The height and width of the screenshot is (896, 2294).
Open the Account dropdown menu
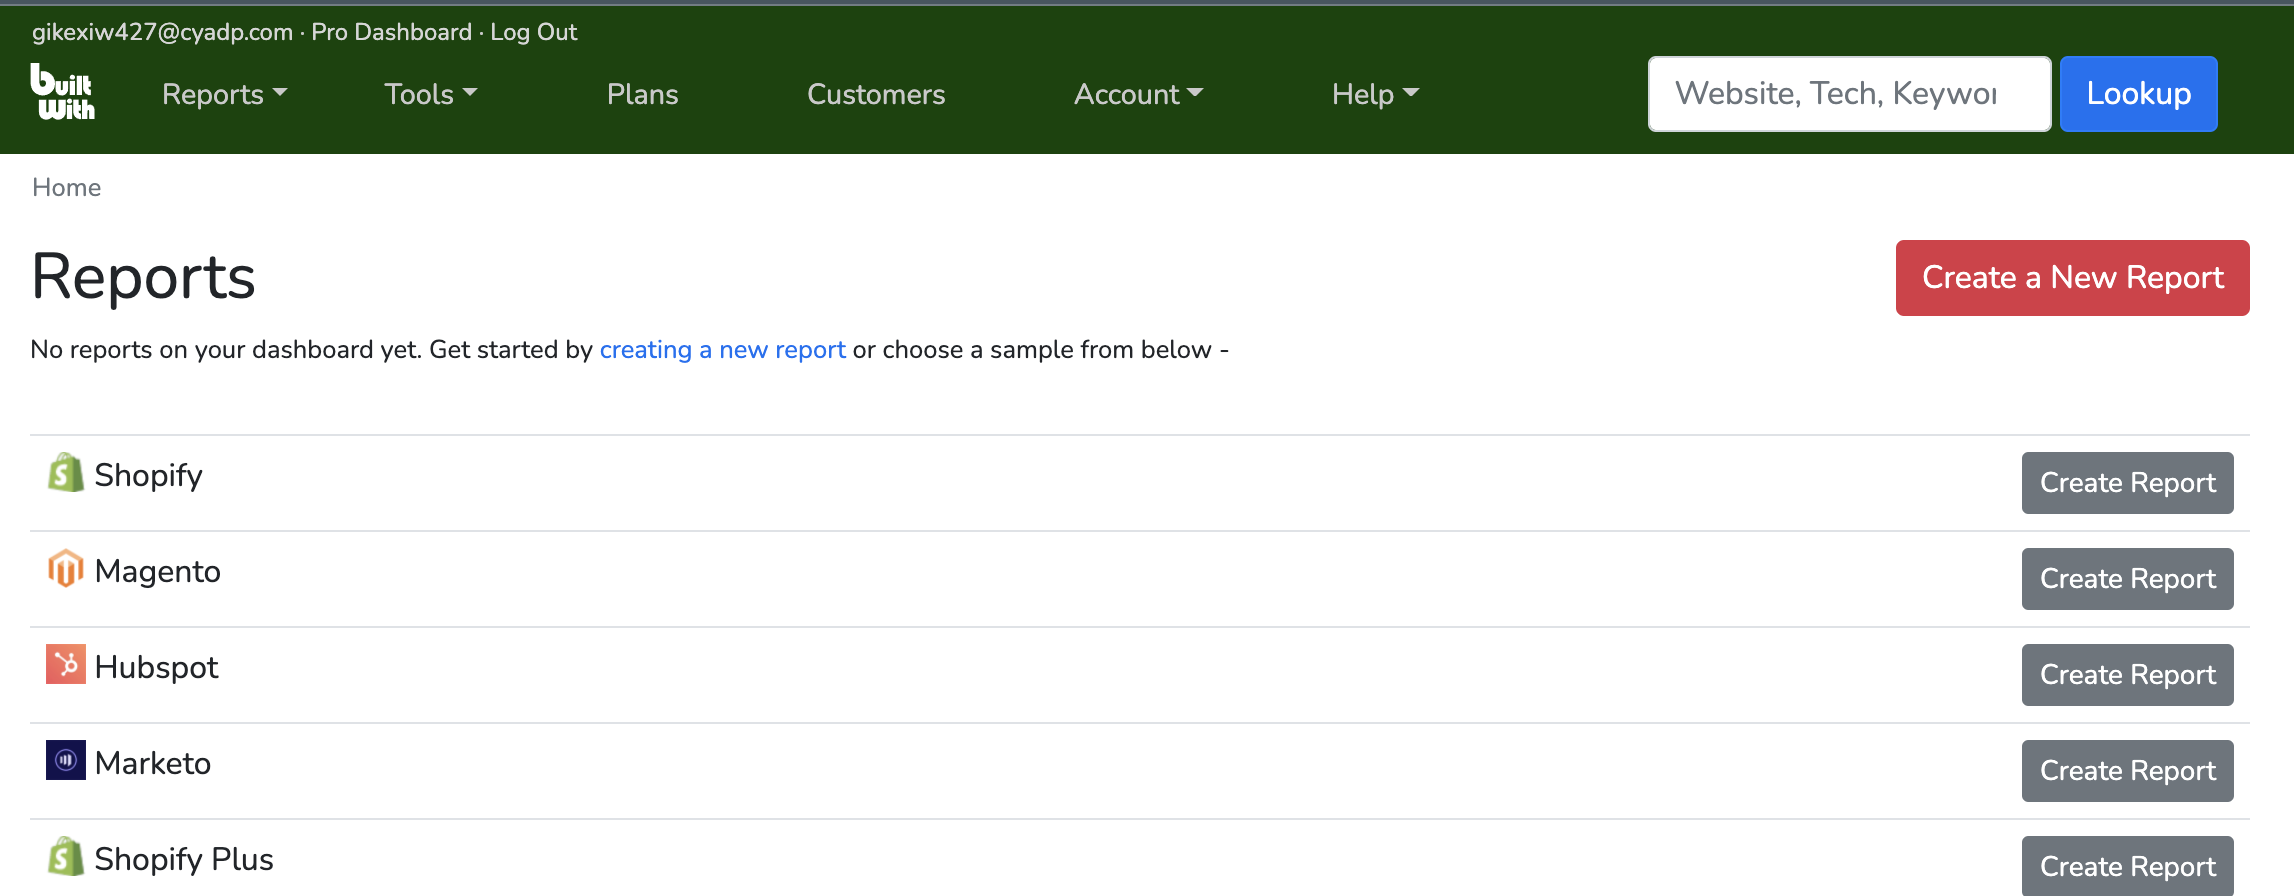tap(1138, 94)
